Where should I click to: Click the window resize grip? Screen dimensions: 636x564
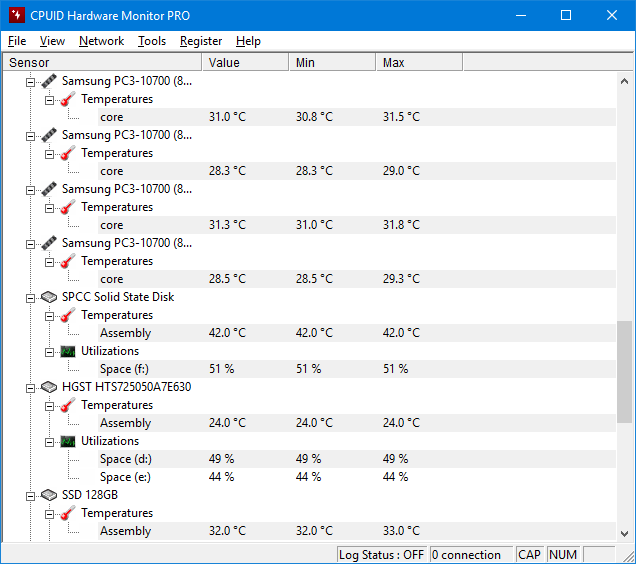(628, 556)
